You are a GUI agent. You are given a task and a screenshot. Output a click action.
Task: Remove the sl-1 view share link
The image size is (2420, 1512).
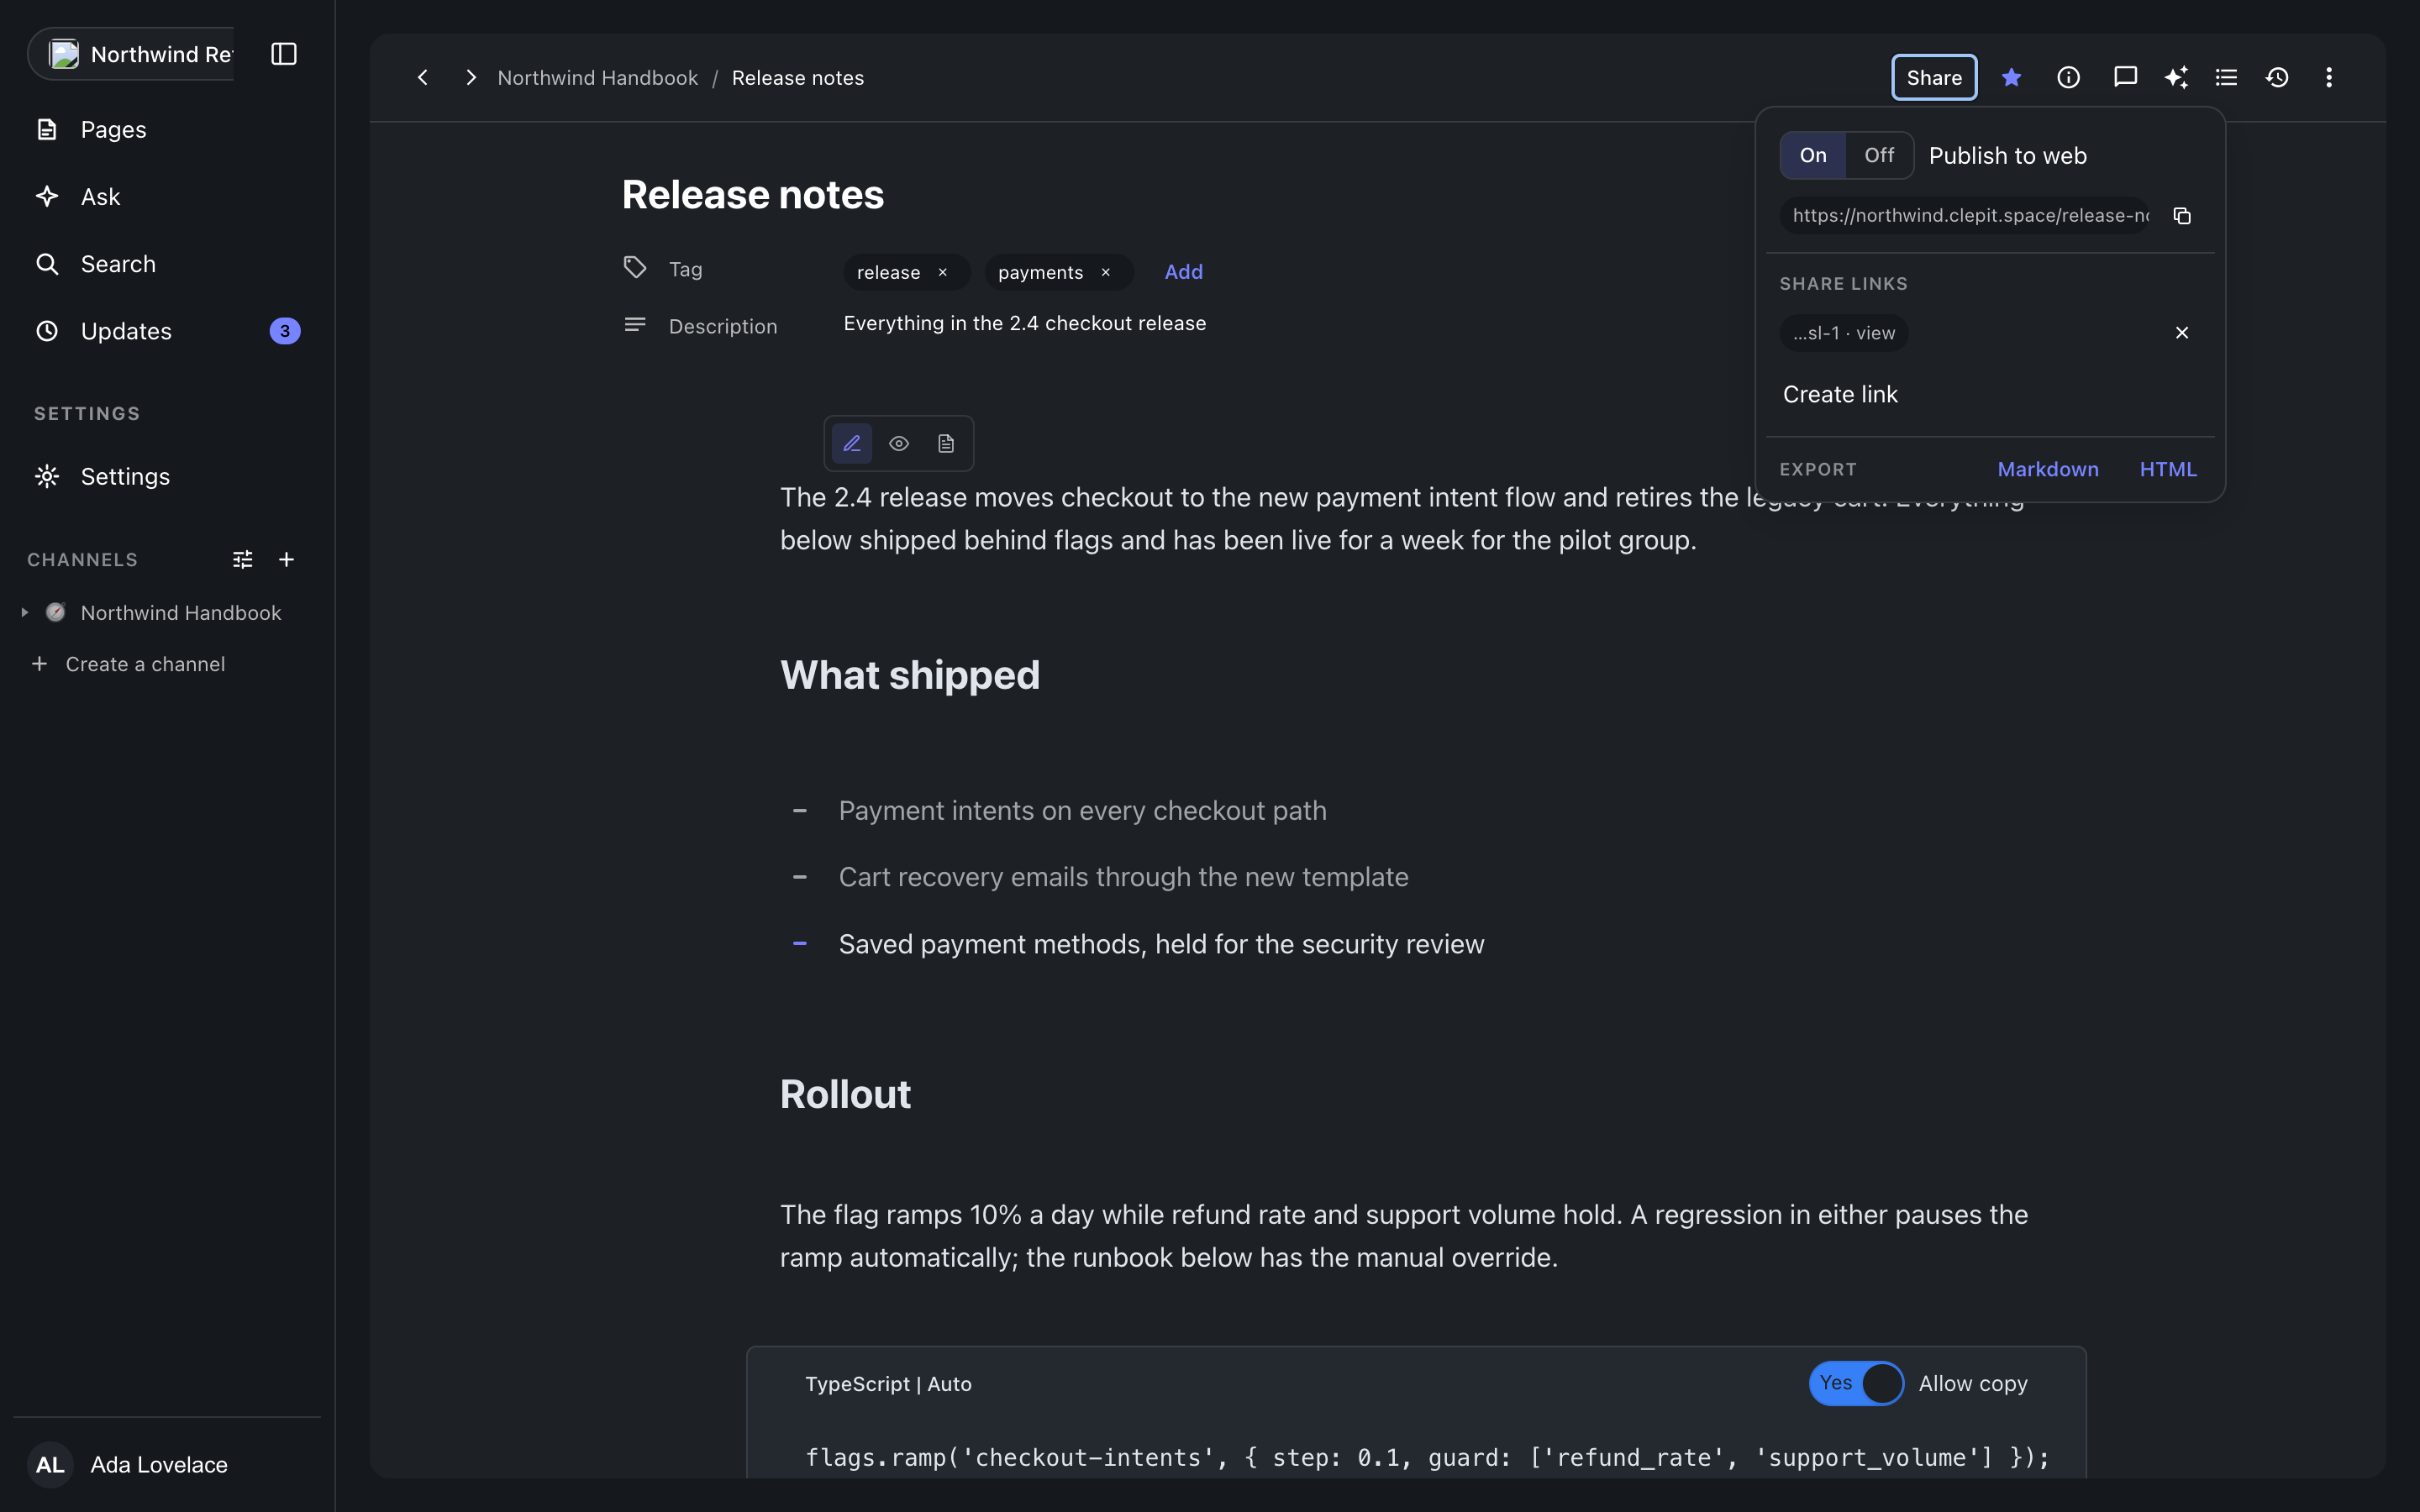click(2182, 333)
